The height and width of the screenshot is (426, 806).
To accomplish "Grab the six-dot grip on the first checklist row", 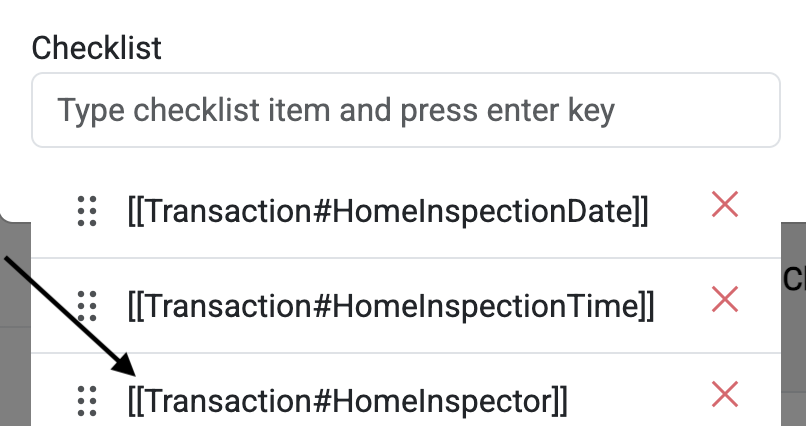I will tap(87, 211).
